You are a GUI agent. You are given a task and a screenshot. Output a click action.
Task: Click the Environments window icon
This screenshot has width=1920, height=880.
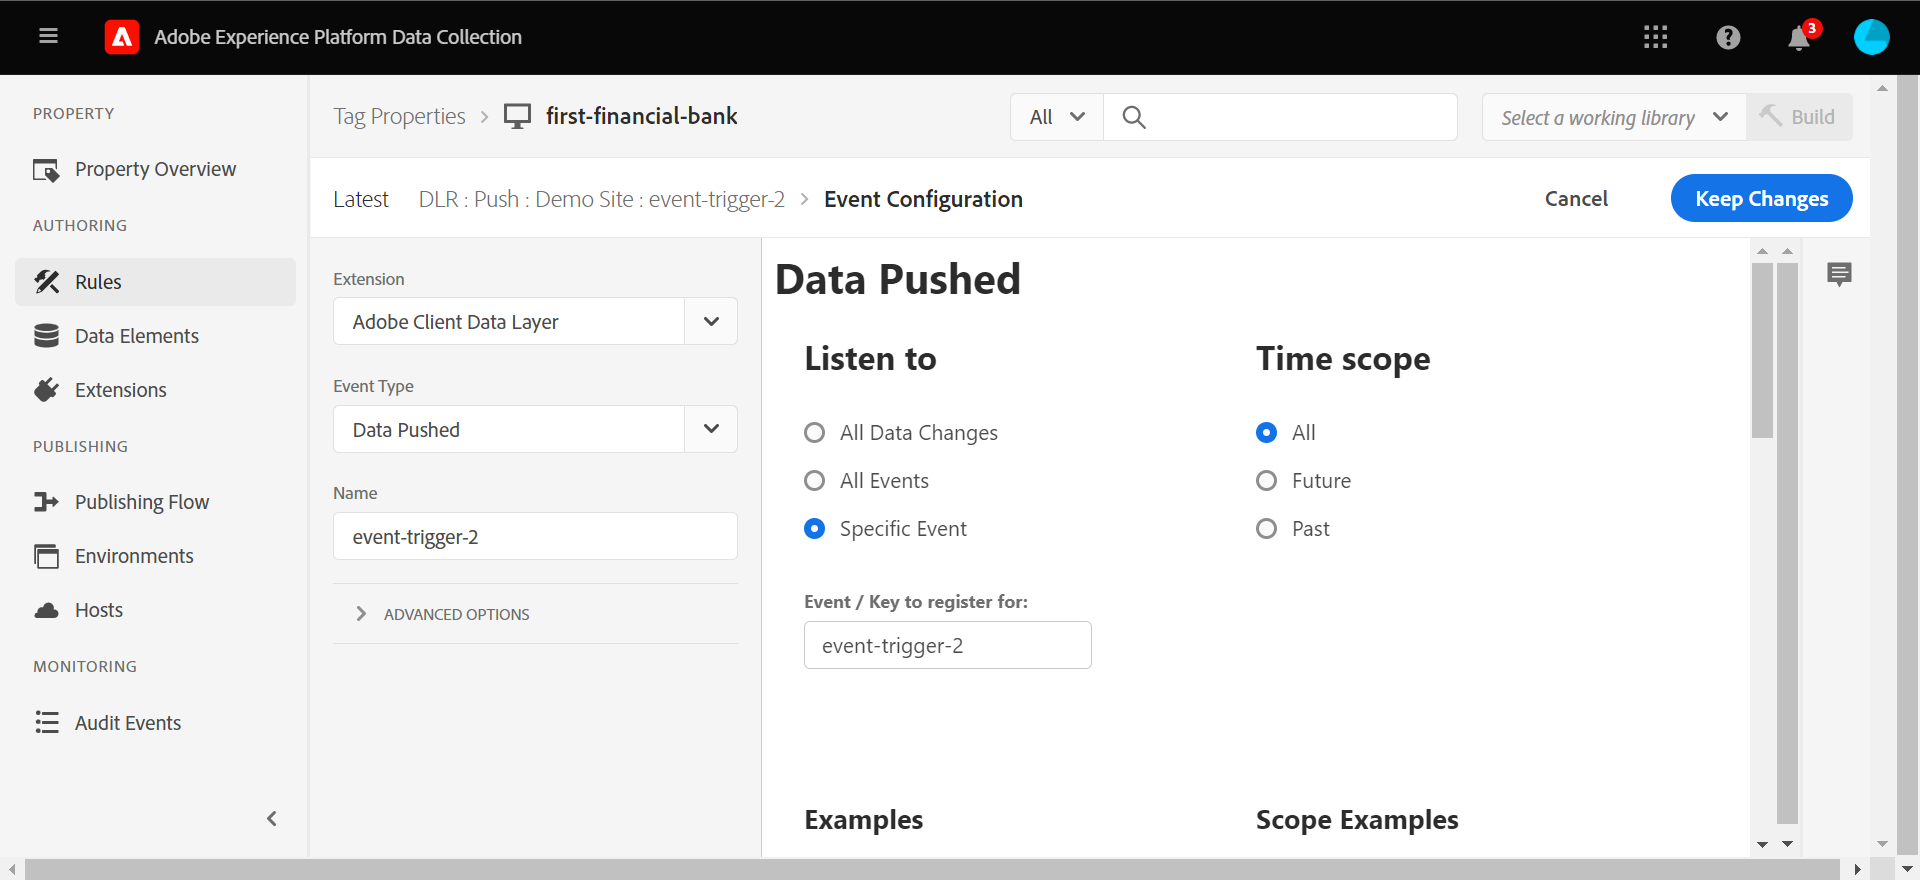click(x=46, y=556)
